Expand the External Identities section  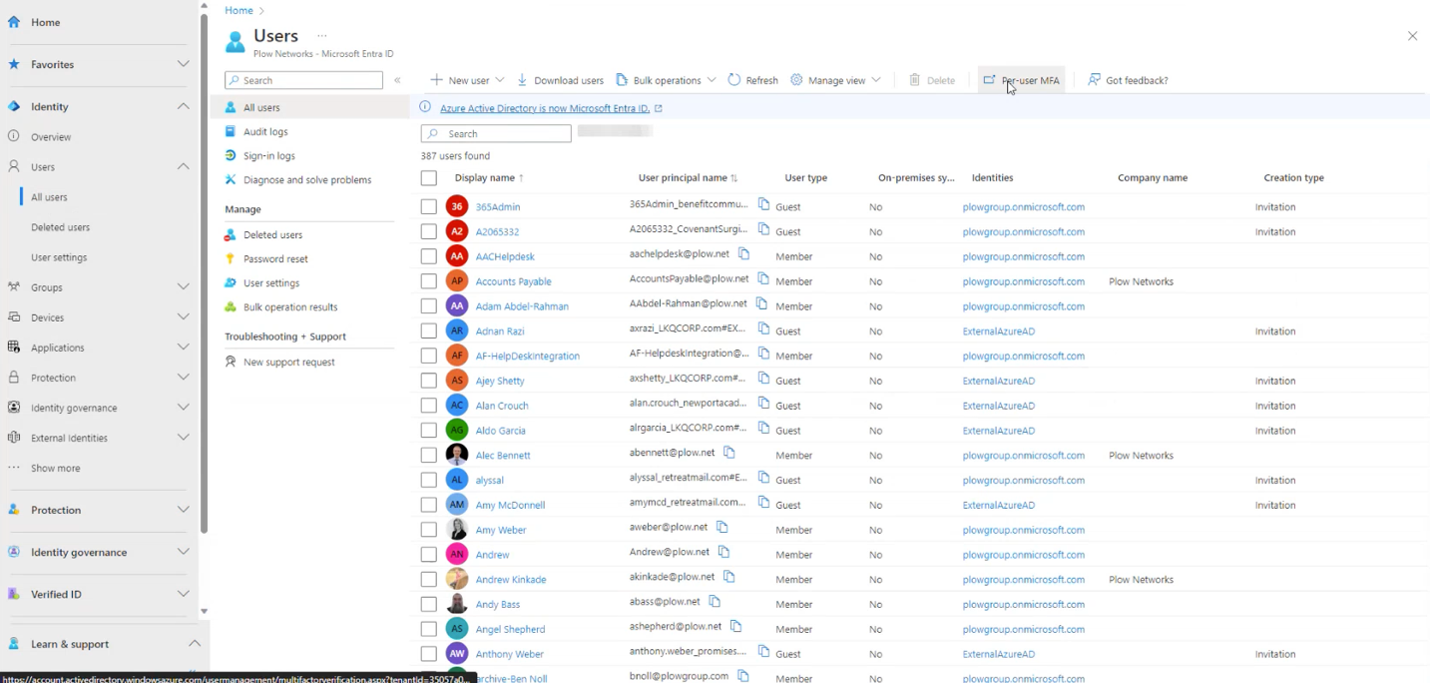click(183, 437)
